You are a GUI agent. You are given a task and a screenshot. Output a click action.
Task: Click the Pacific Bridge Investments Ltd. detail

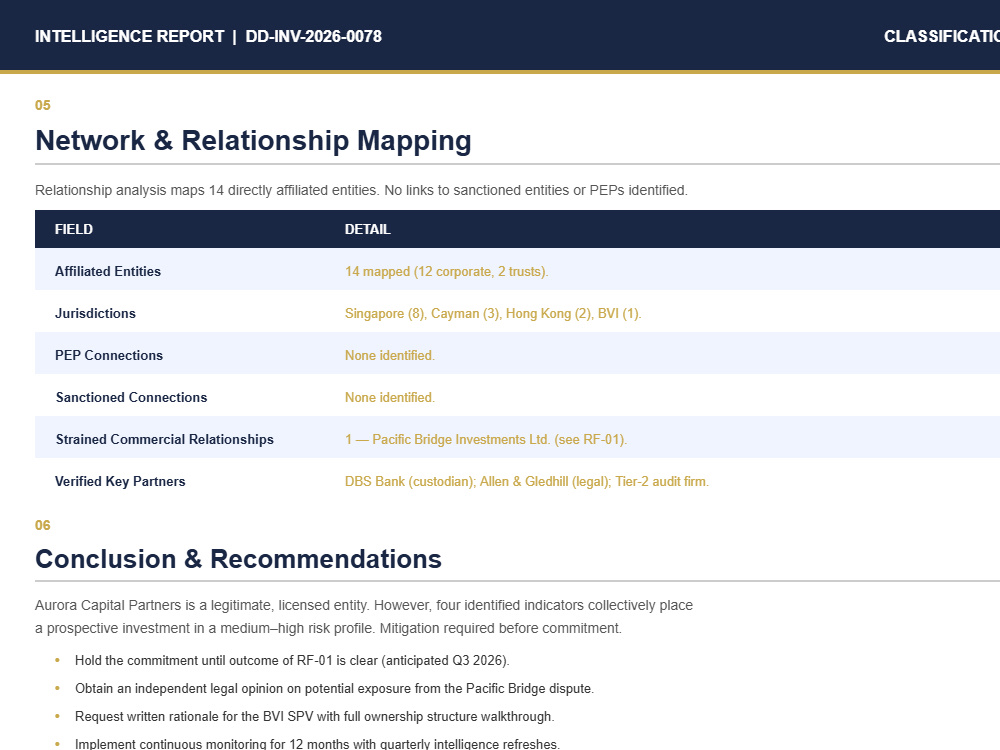pos(486,439)
